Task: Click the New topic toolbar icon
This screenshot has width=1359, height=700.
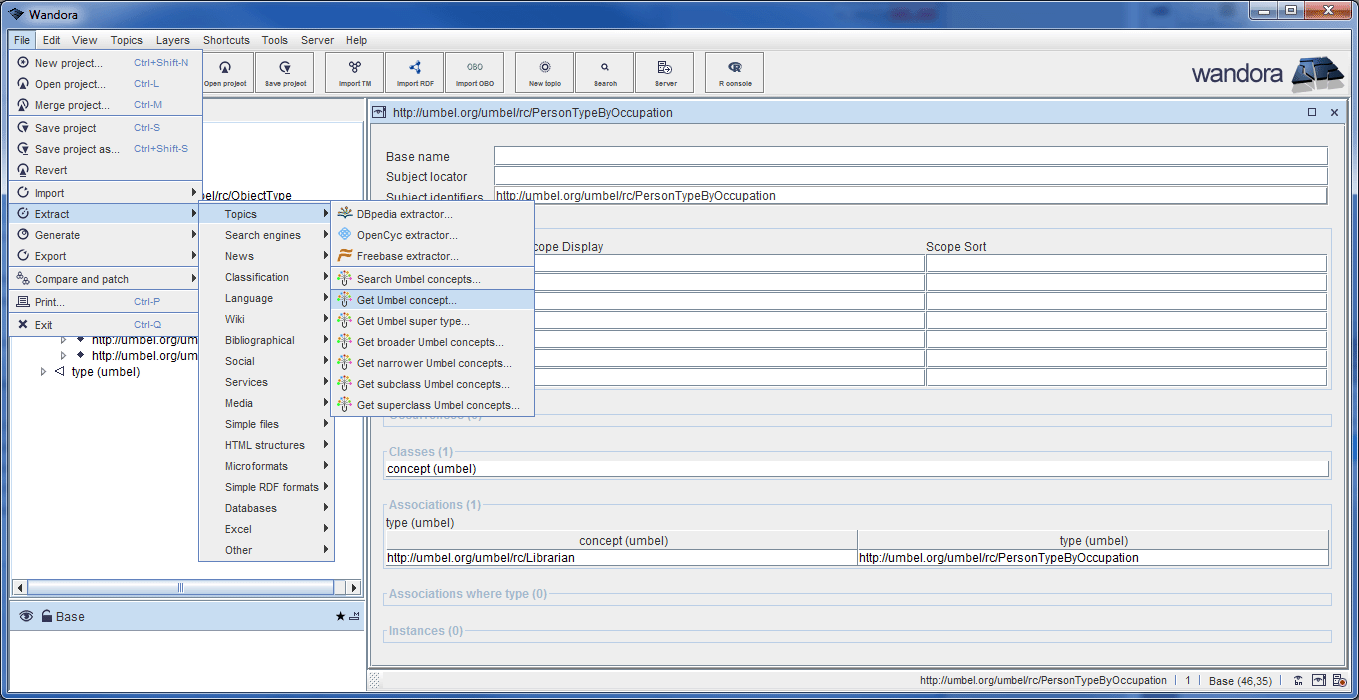Action: (545, 72)
